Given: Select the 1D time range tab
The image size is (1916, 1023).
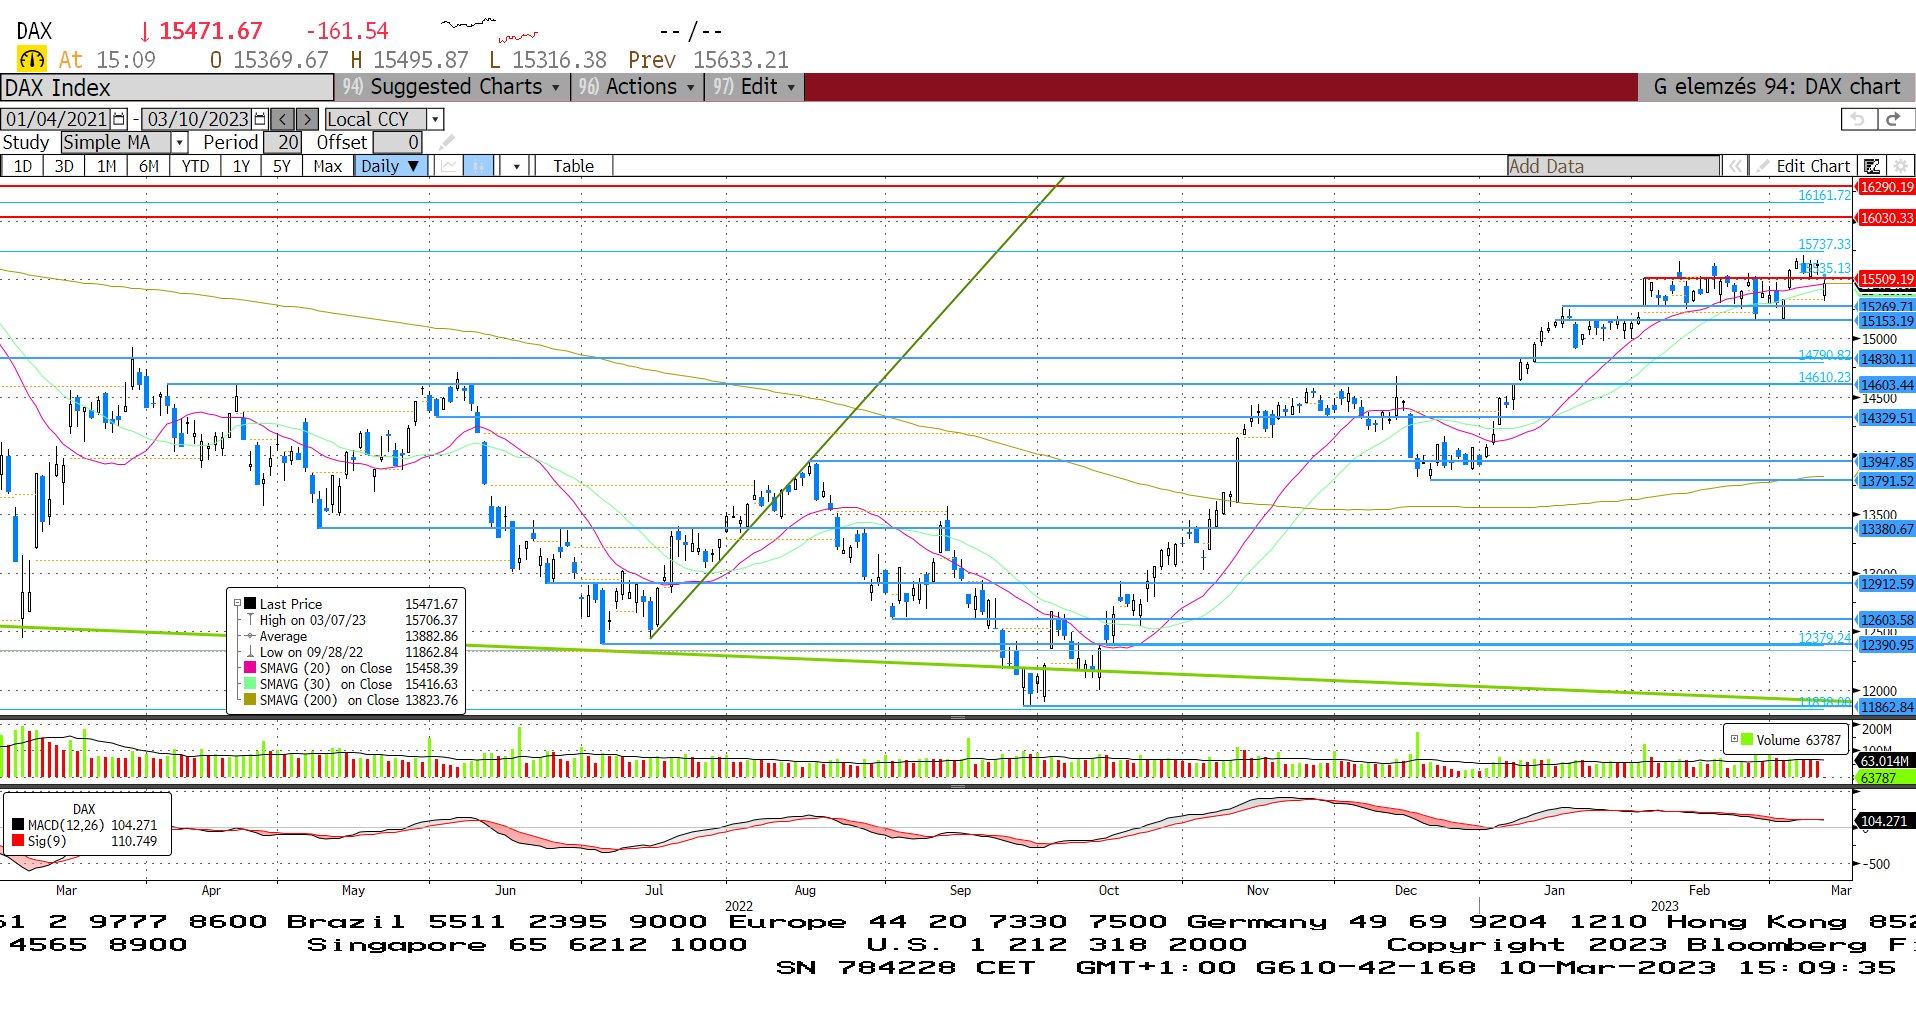Looking at the screenshot, I should 22,166.
